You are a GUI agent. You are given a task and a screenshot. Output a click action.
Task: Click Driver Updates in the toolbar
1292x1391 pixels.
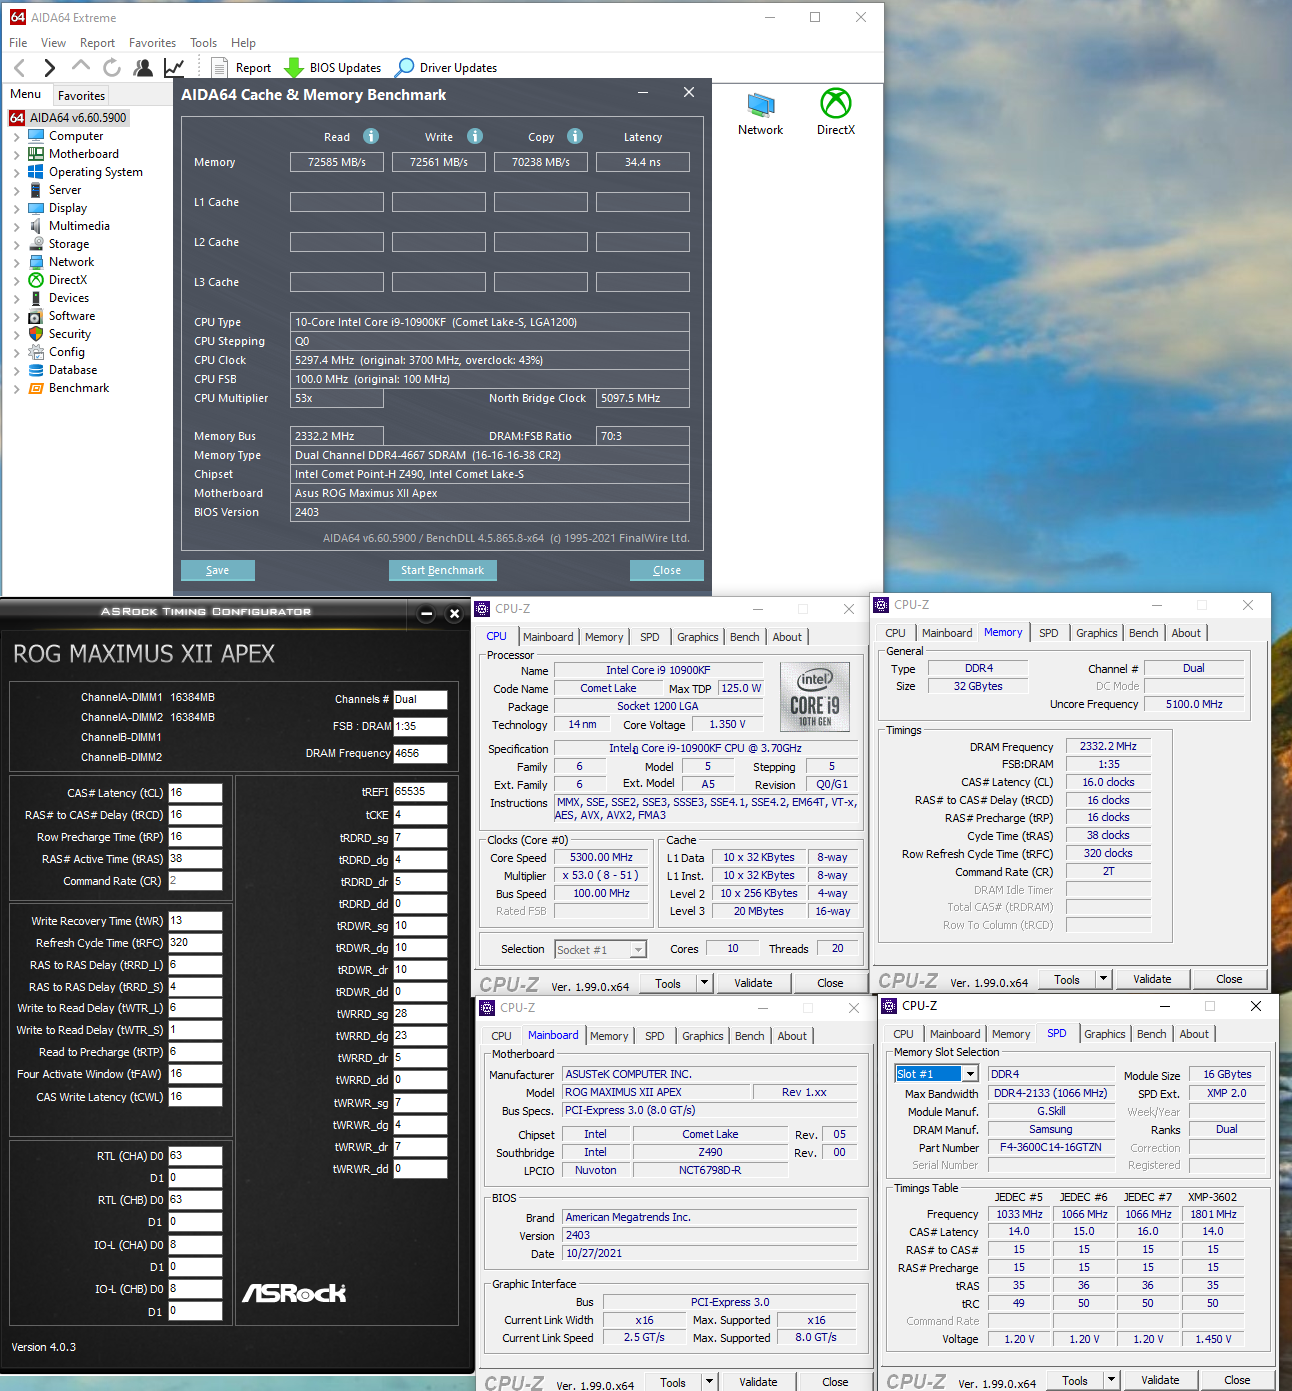pos(446,67)
